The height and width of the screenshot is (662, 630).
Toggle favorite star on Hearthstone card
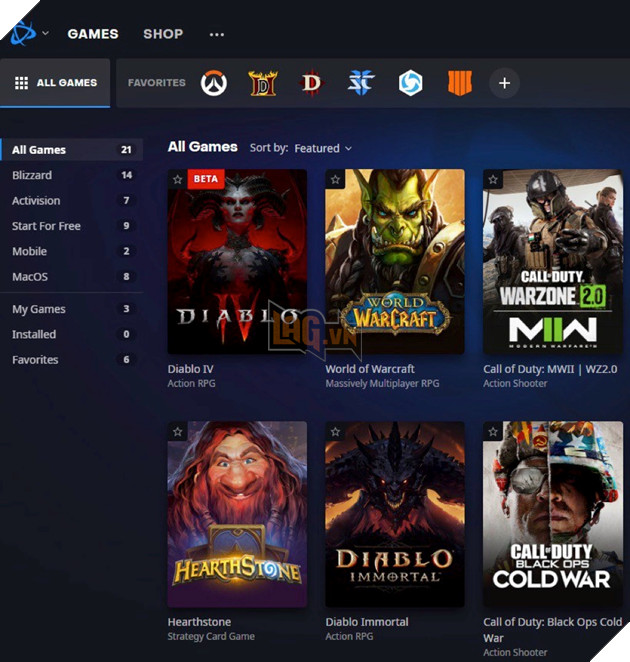[x=177, y=432]
